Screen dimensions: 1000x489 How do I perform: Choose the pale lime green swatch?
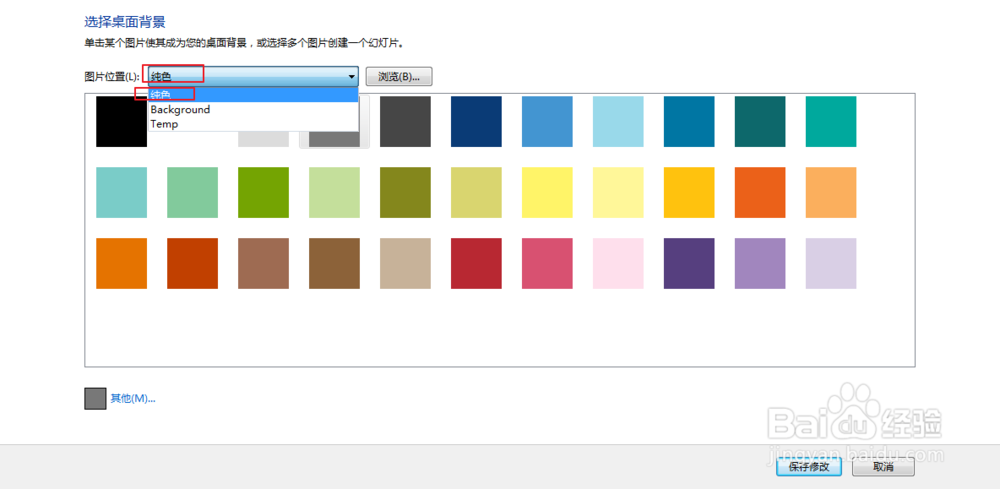point(334,193)
